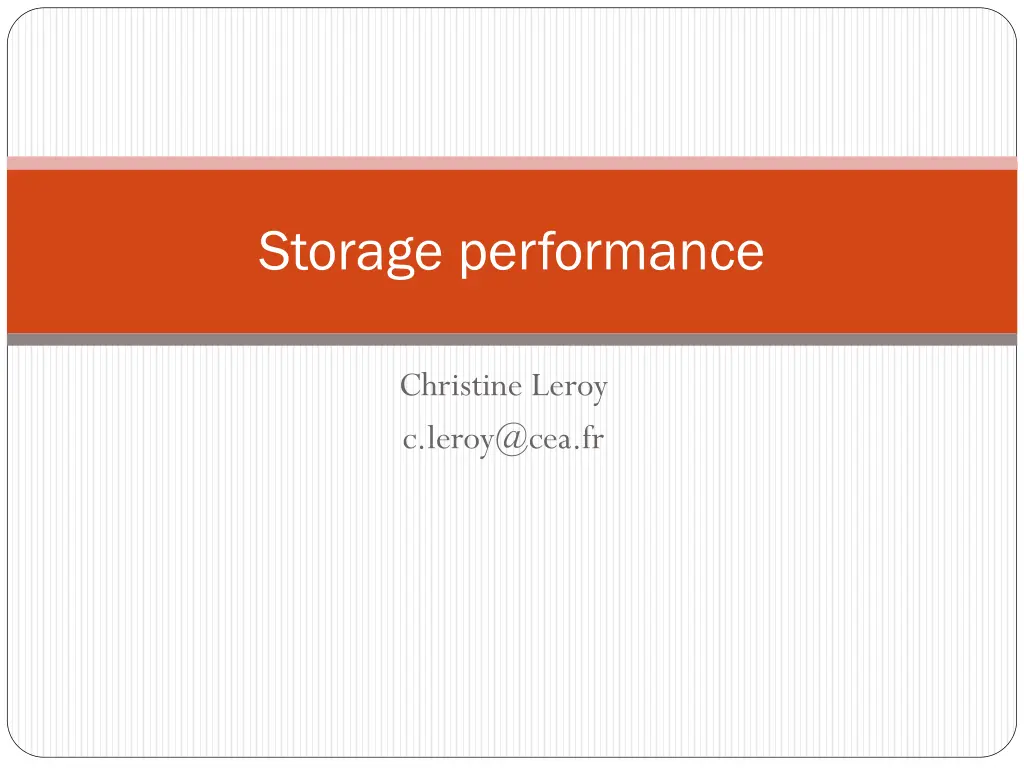Click the blank area below the email address

[511, 600]
